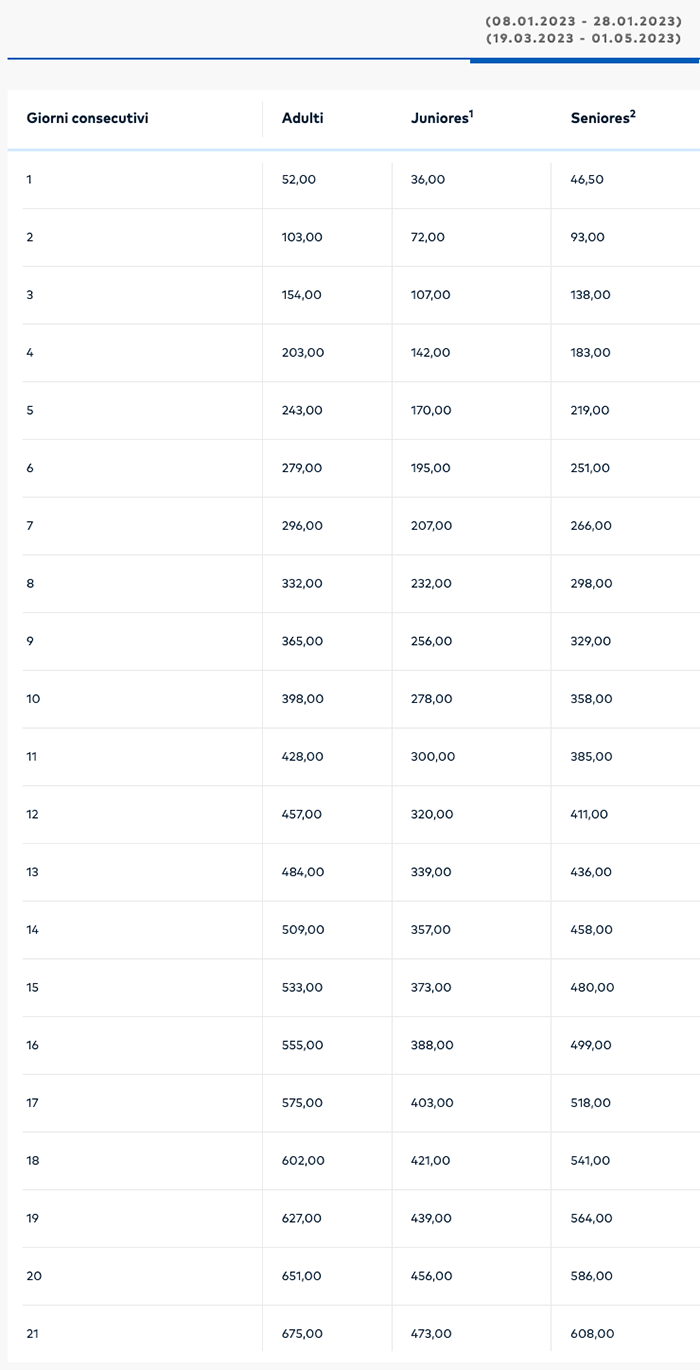The image size is (700, 1370).
Task: Click the 14 consecutive days row label
Action: (x=33, y=930)
